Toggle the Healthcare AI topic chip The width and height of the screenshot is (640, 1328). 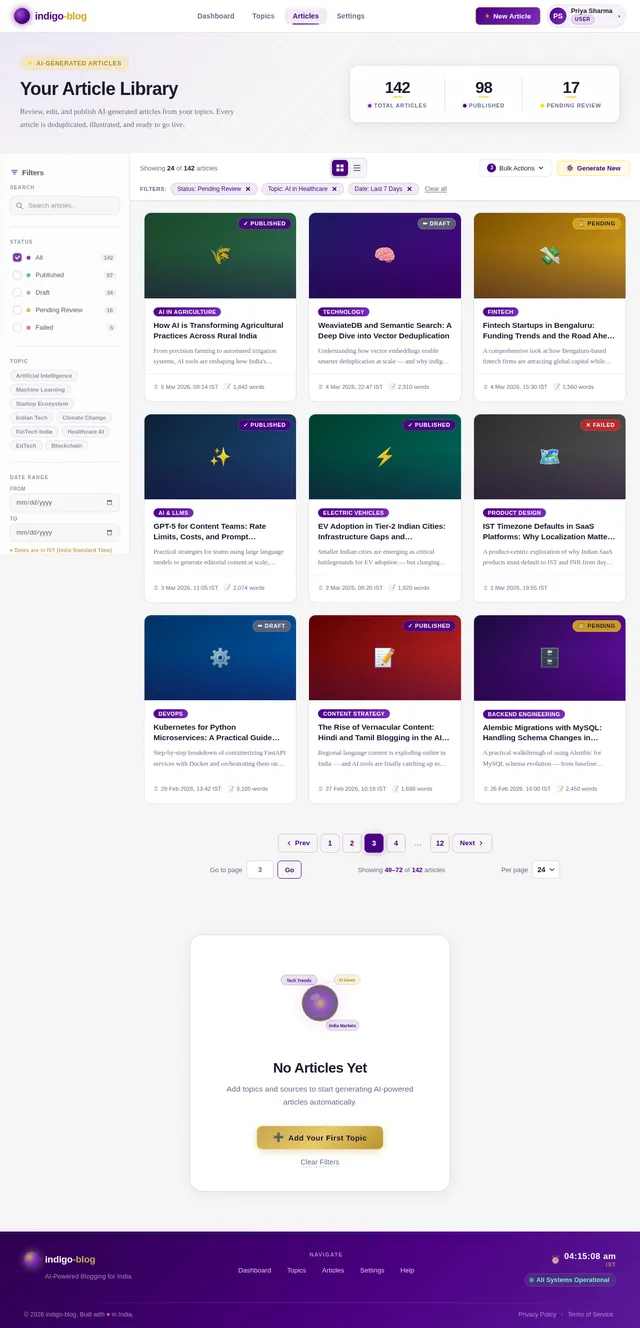[86, 432]
